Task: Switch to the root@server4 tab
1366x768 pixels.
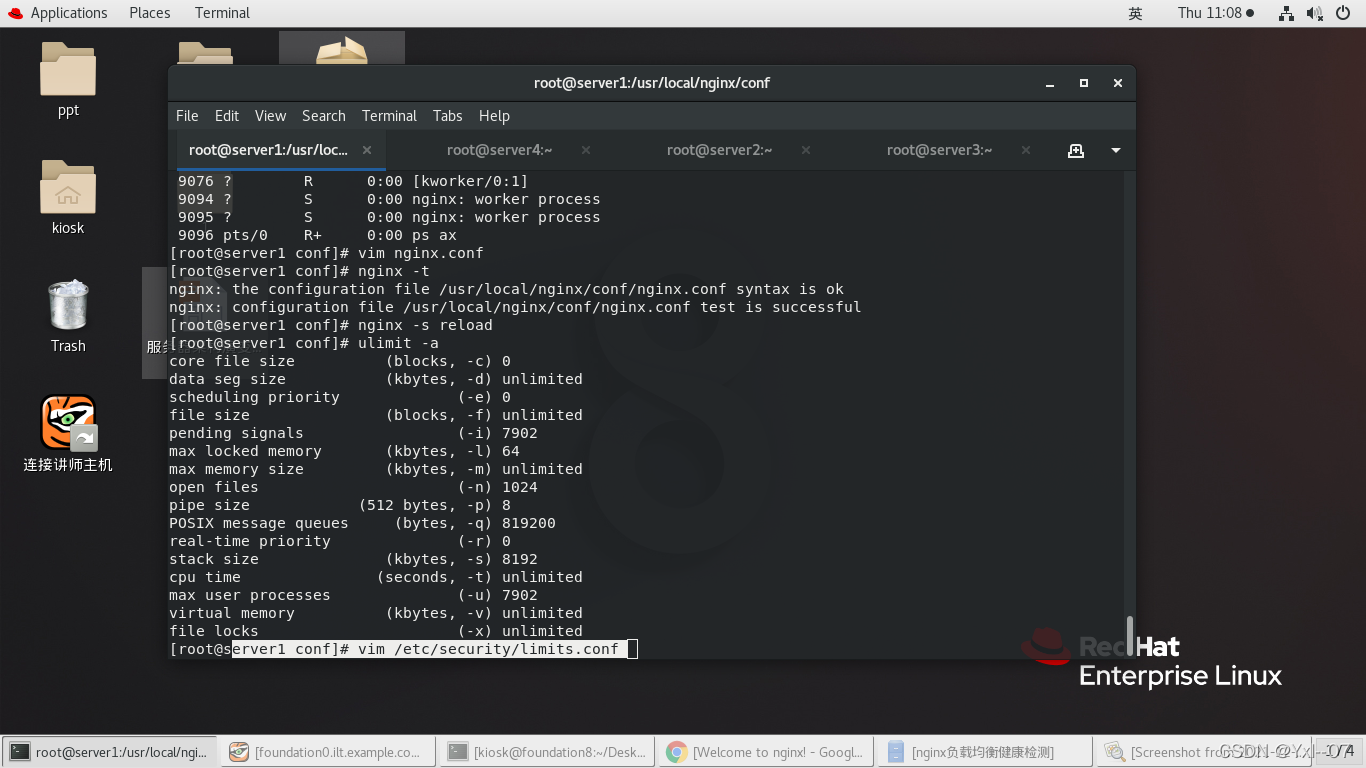Action: [x=500, y=150]
